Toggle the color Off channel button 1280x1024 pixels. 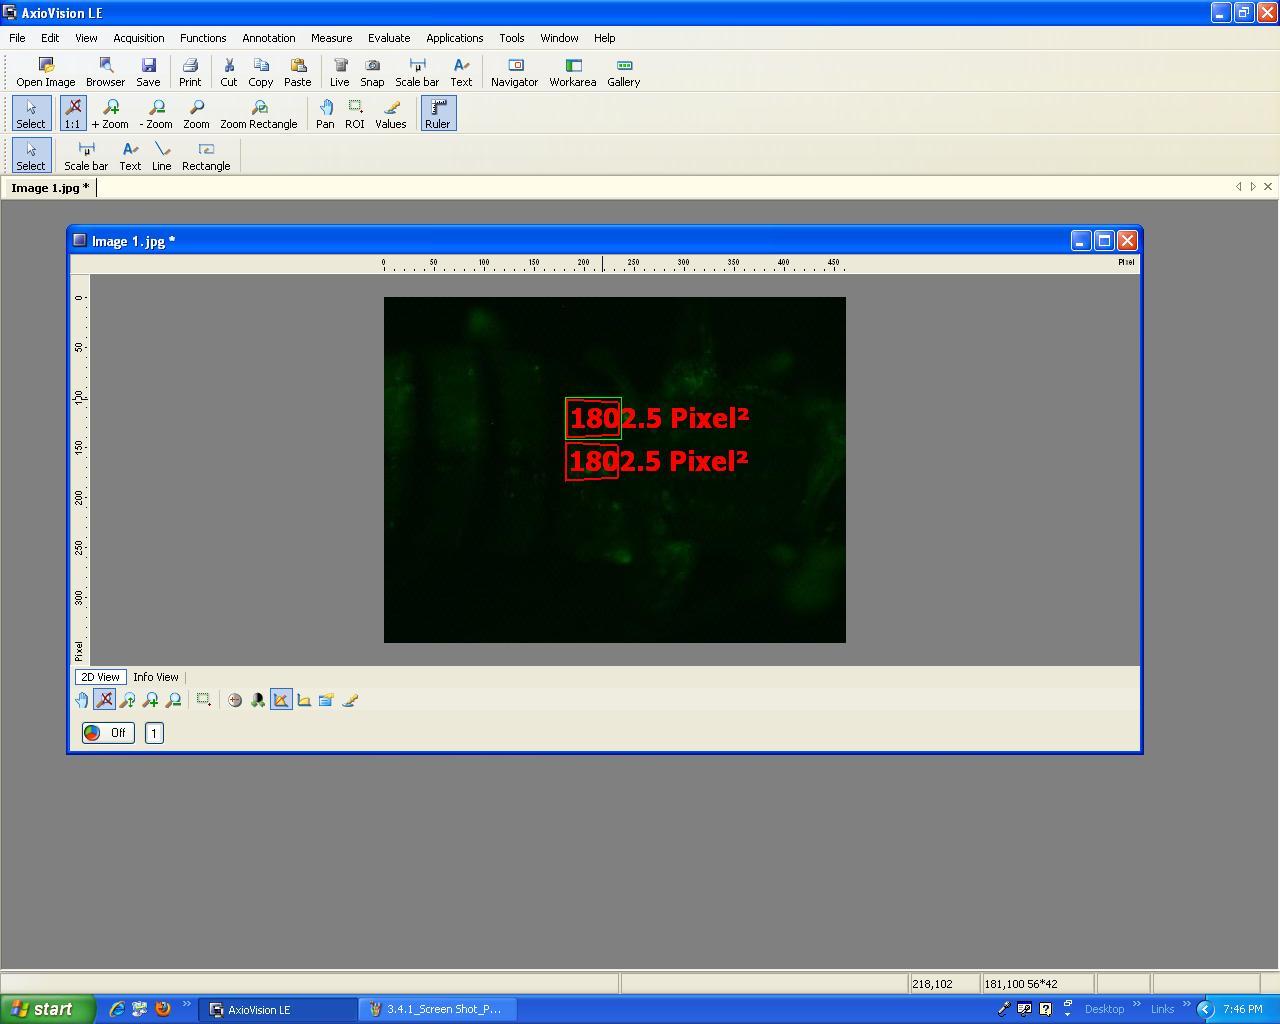(108, 733)
